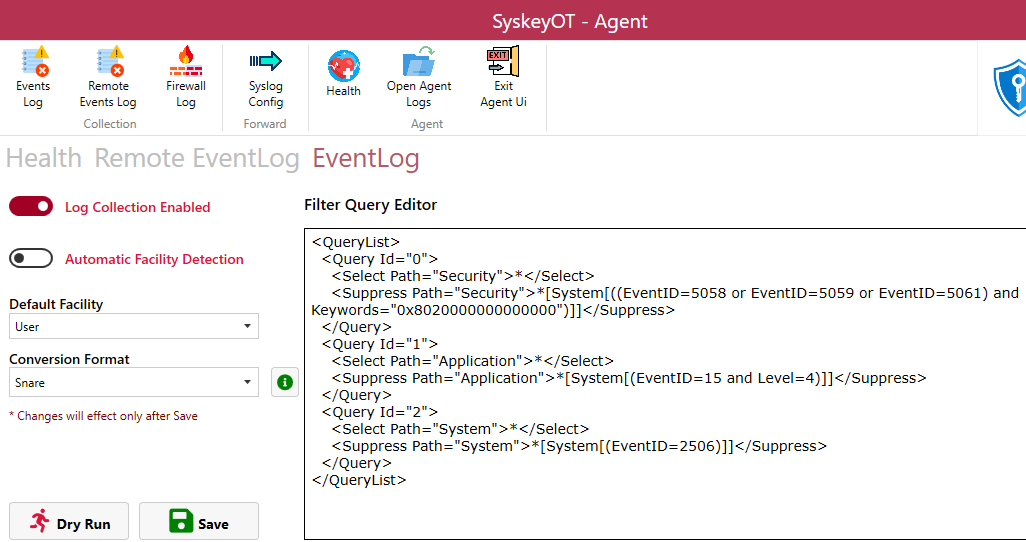Image resolution: width=1026 pixels, height=542 pixels.
Task: Click the Dry Run button
Action: point(69,522)
